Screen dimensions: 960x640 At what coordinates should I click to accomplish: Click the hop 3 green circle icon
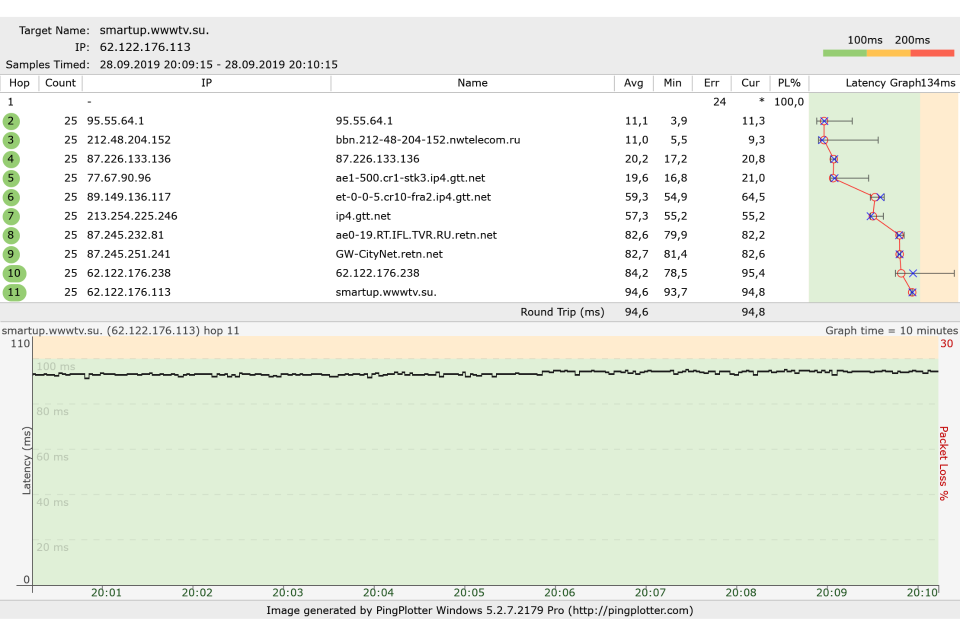click(x=11, y=140)
